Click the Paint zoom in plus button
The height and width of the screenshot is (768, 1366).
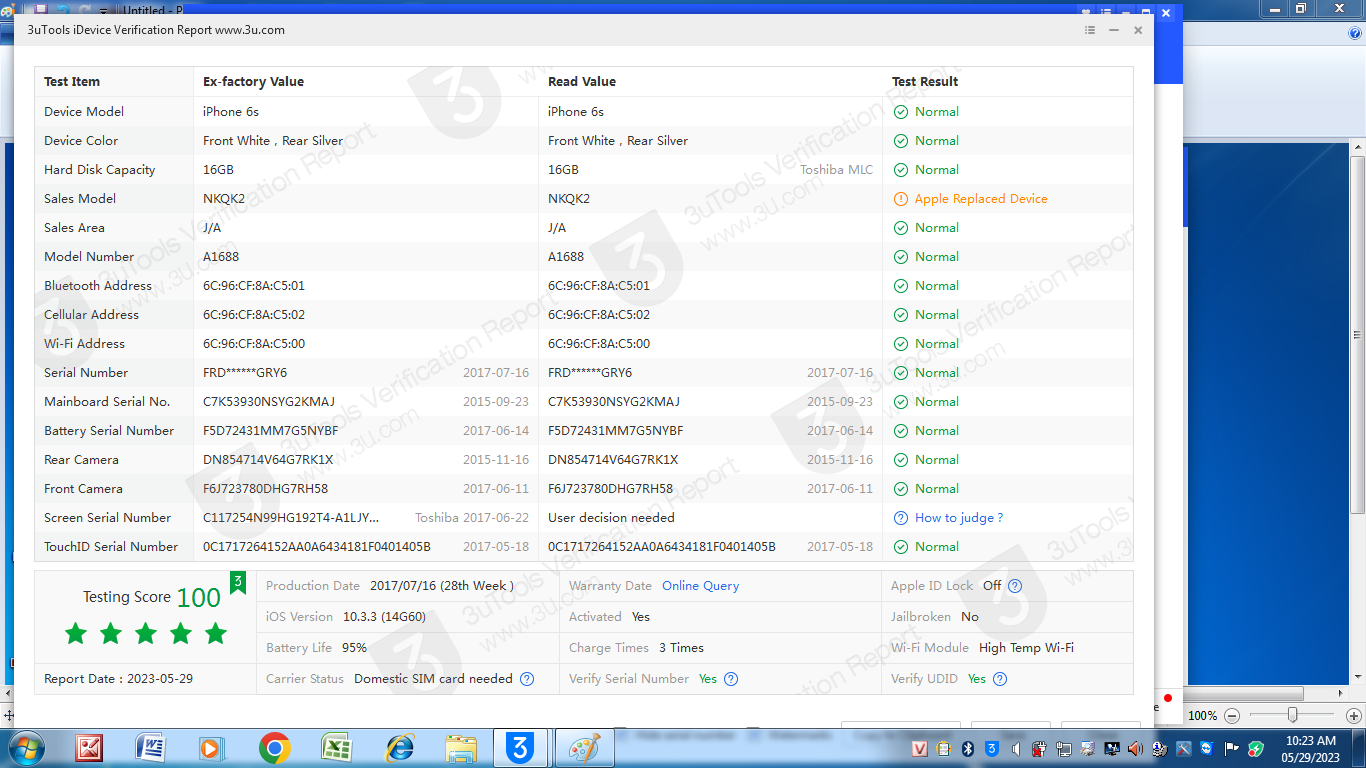[1352, 715]
